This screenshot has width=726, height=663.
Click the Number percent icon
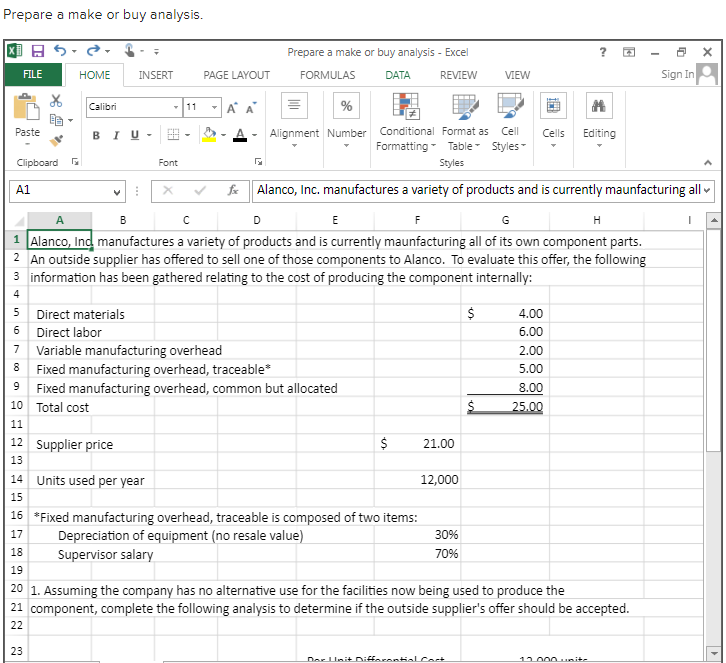click(x=346, y=106)
